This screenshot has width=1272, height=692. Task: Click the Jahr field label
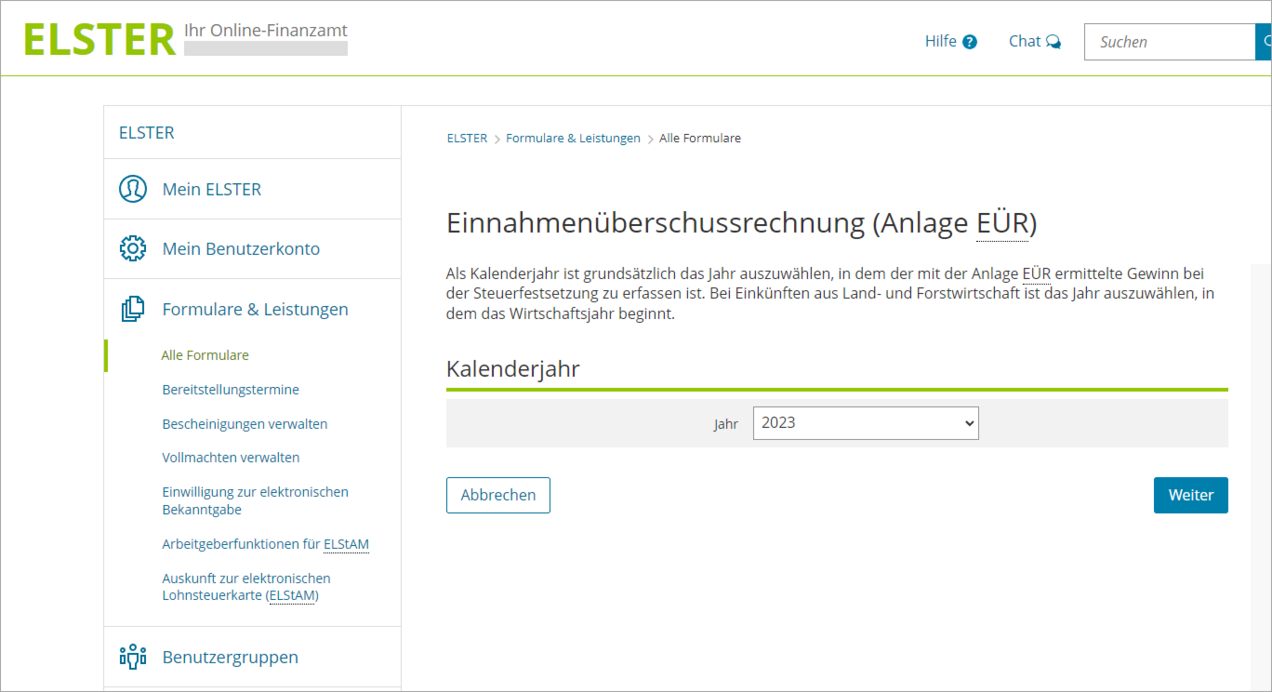(x=726, y=424)
